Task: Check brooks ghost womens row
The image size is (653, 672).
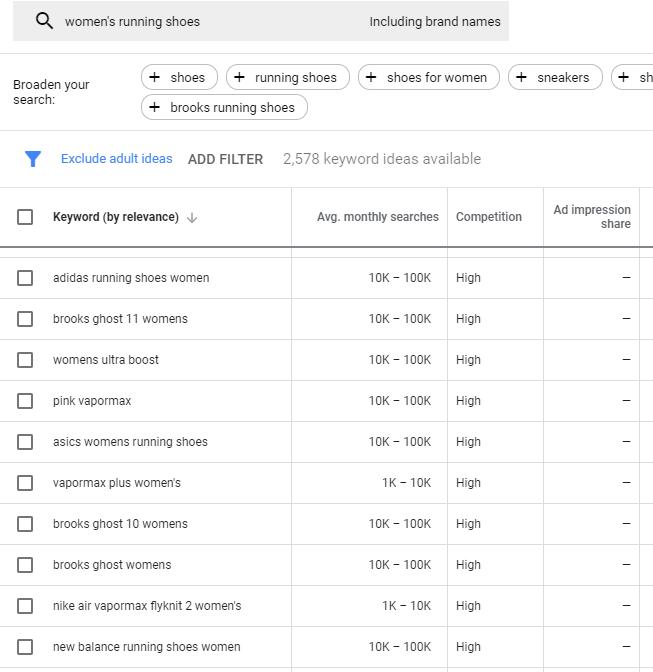Action: [x=25, y=565]
